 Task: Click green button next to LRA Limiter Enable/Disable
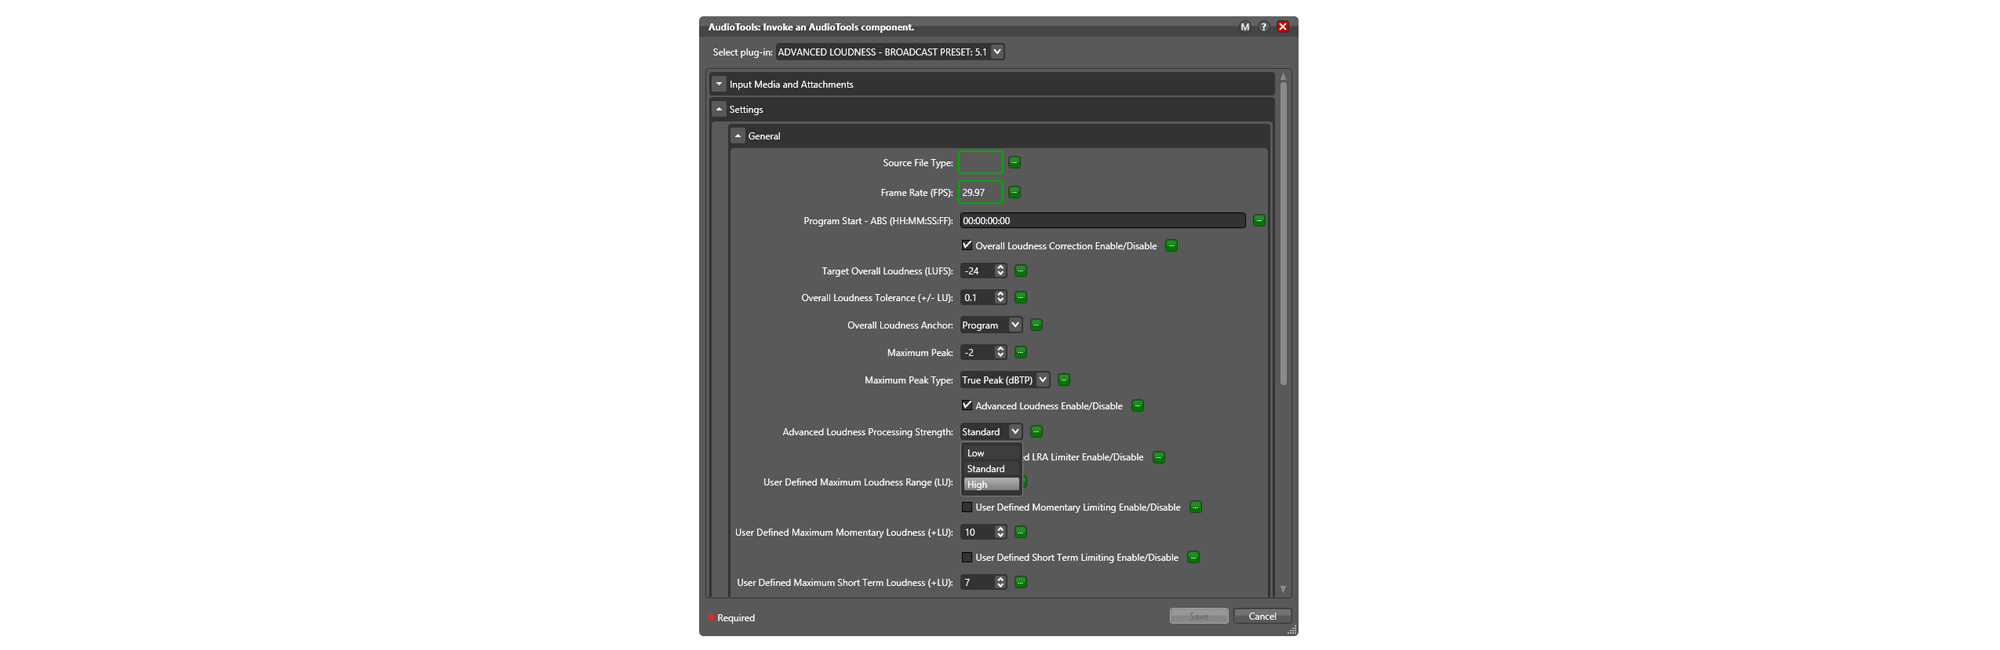(x=1158, y=457)
